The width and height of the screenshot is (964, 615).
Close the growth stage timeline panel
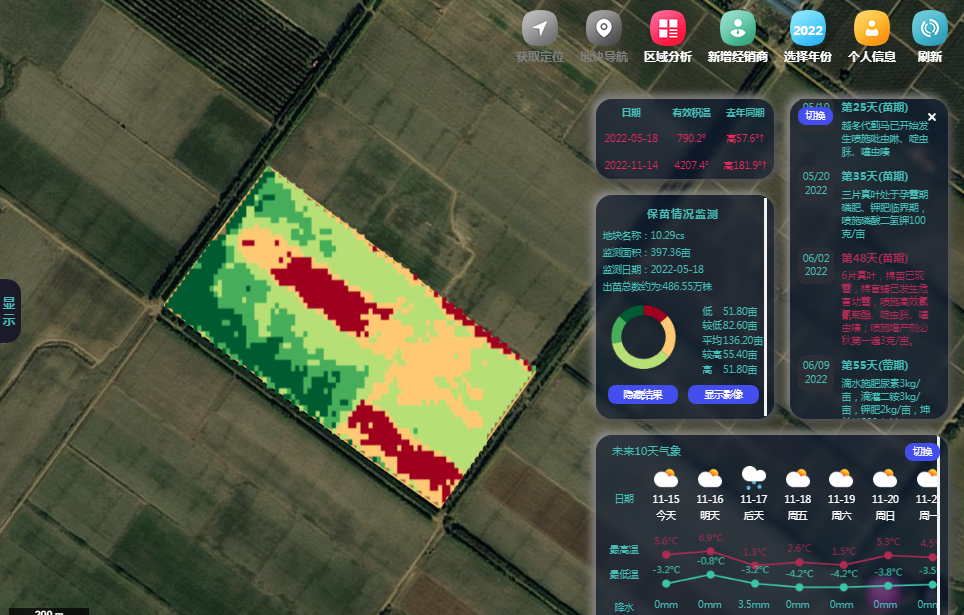click(x=932, y=117)
